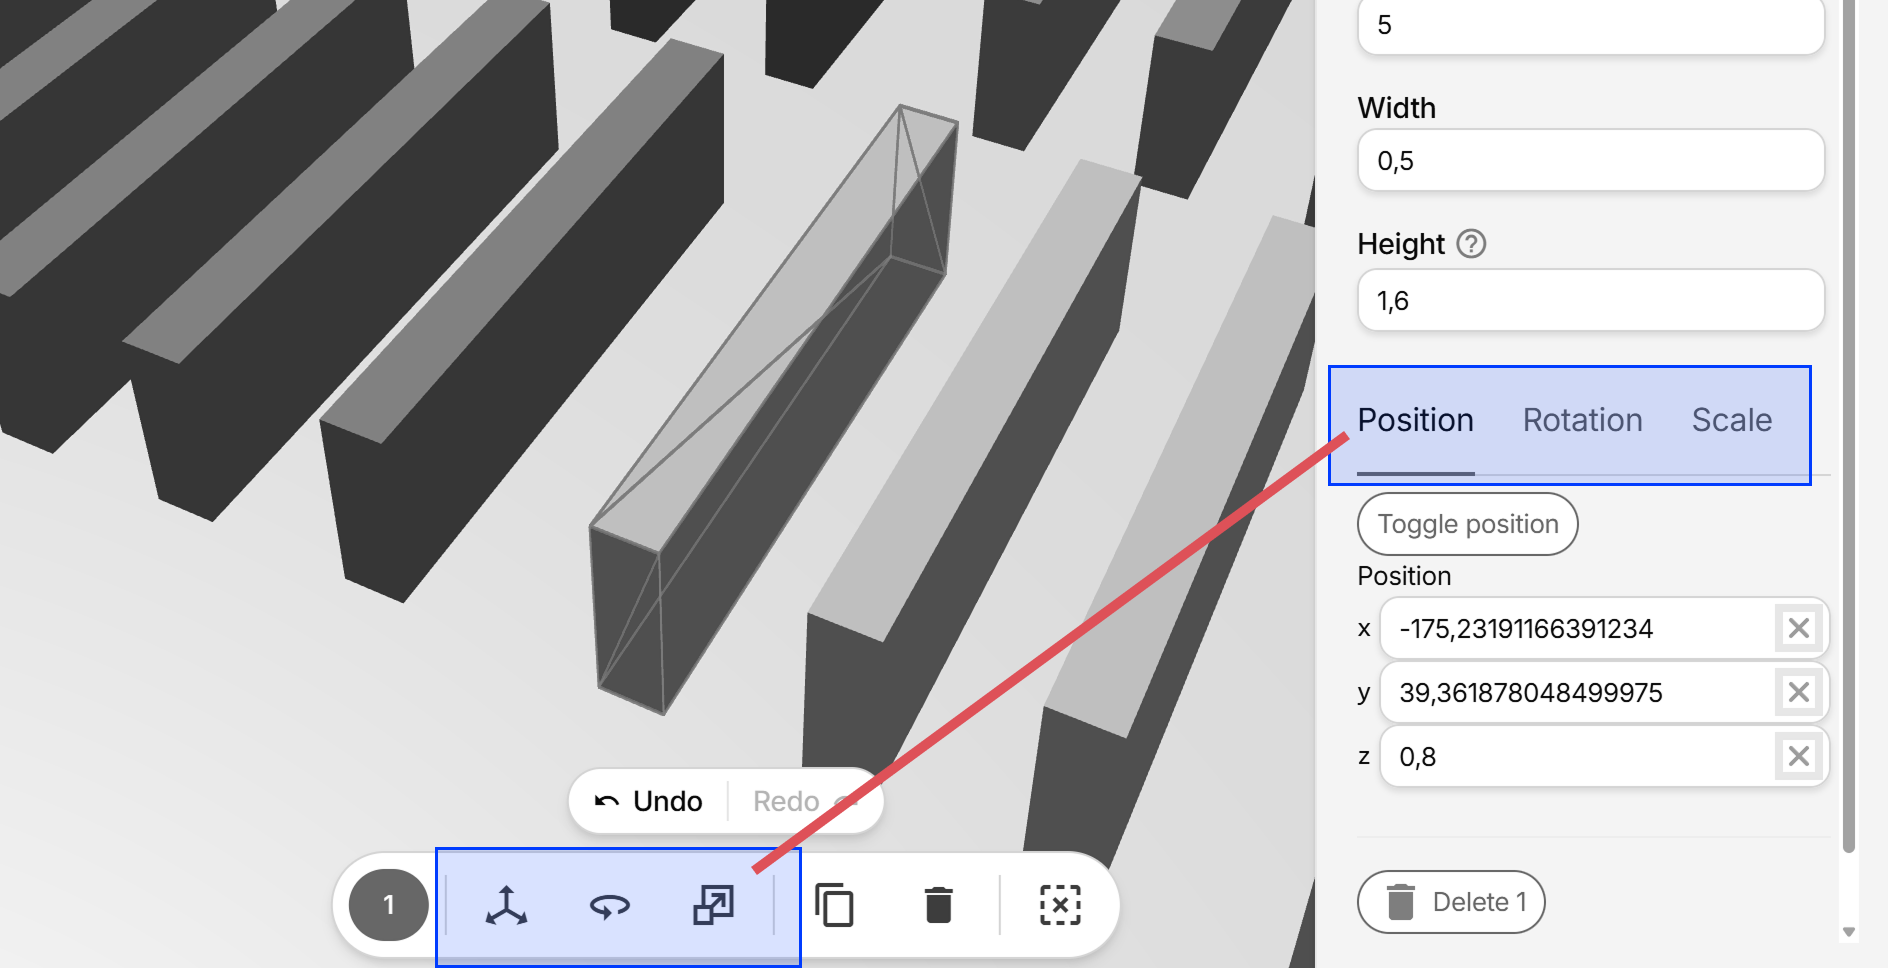Select the scale tool icon
This screenshot has height=968, width=1888.
point(713,905)
